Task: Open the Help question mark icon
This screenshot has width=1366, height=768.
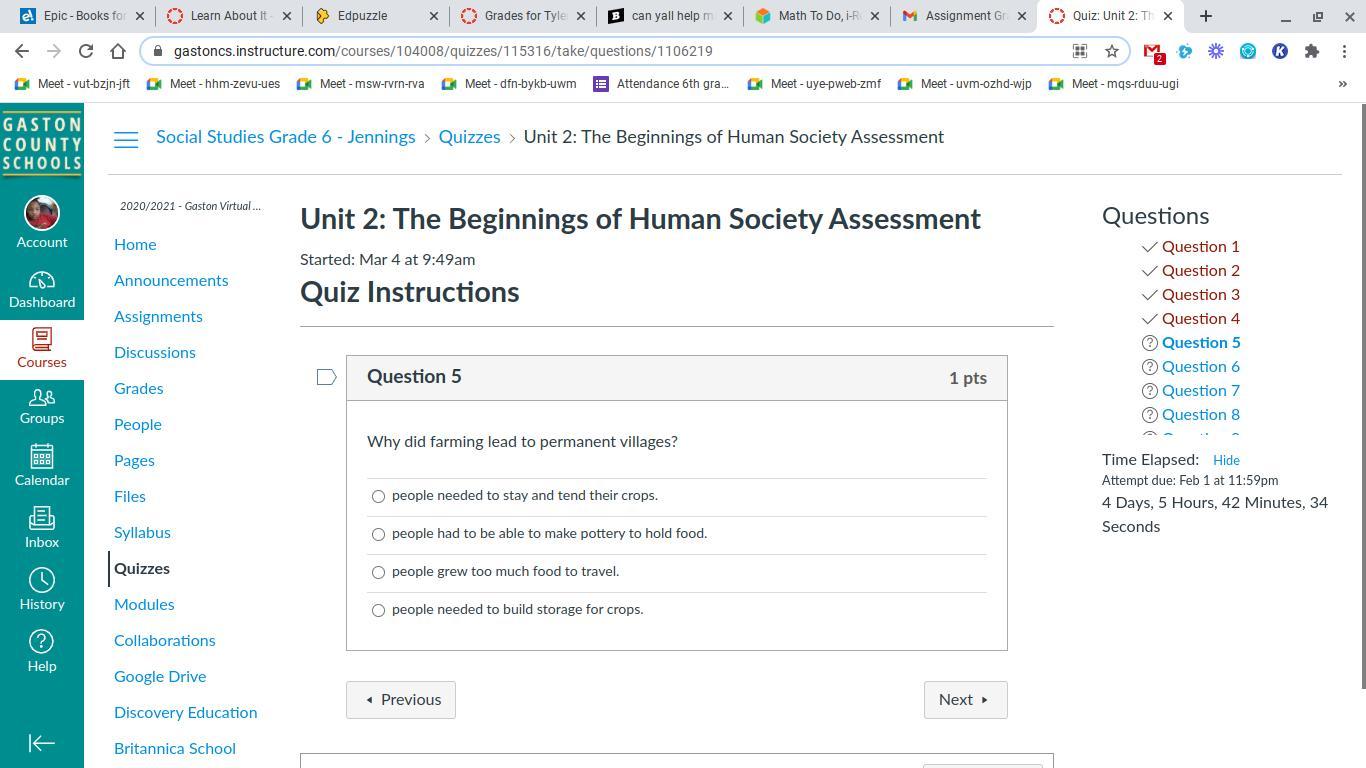Action: 42,642
